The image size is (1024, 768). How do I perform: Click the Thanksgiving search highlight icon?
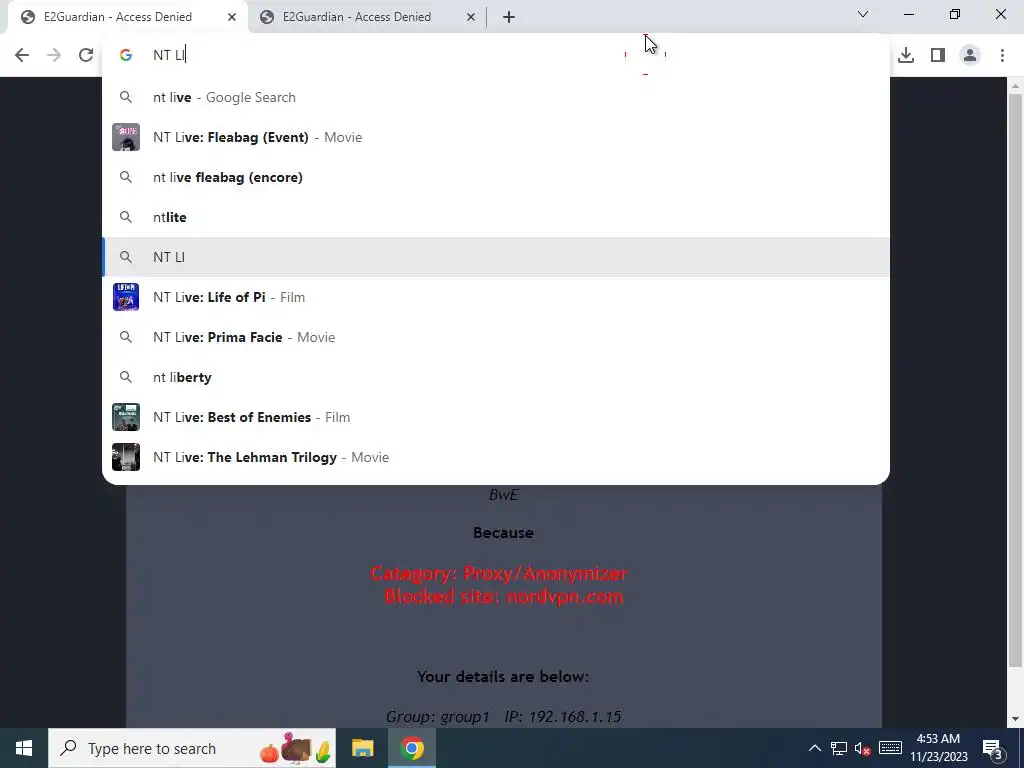tap(296, 748)
